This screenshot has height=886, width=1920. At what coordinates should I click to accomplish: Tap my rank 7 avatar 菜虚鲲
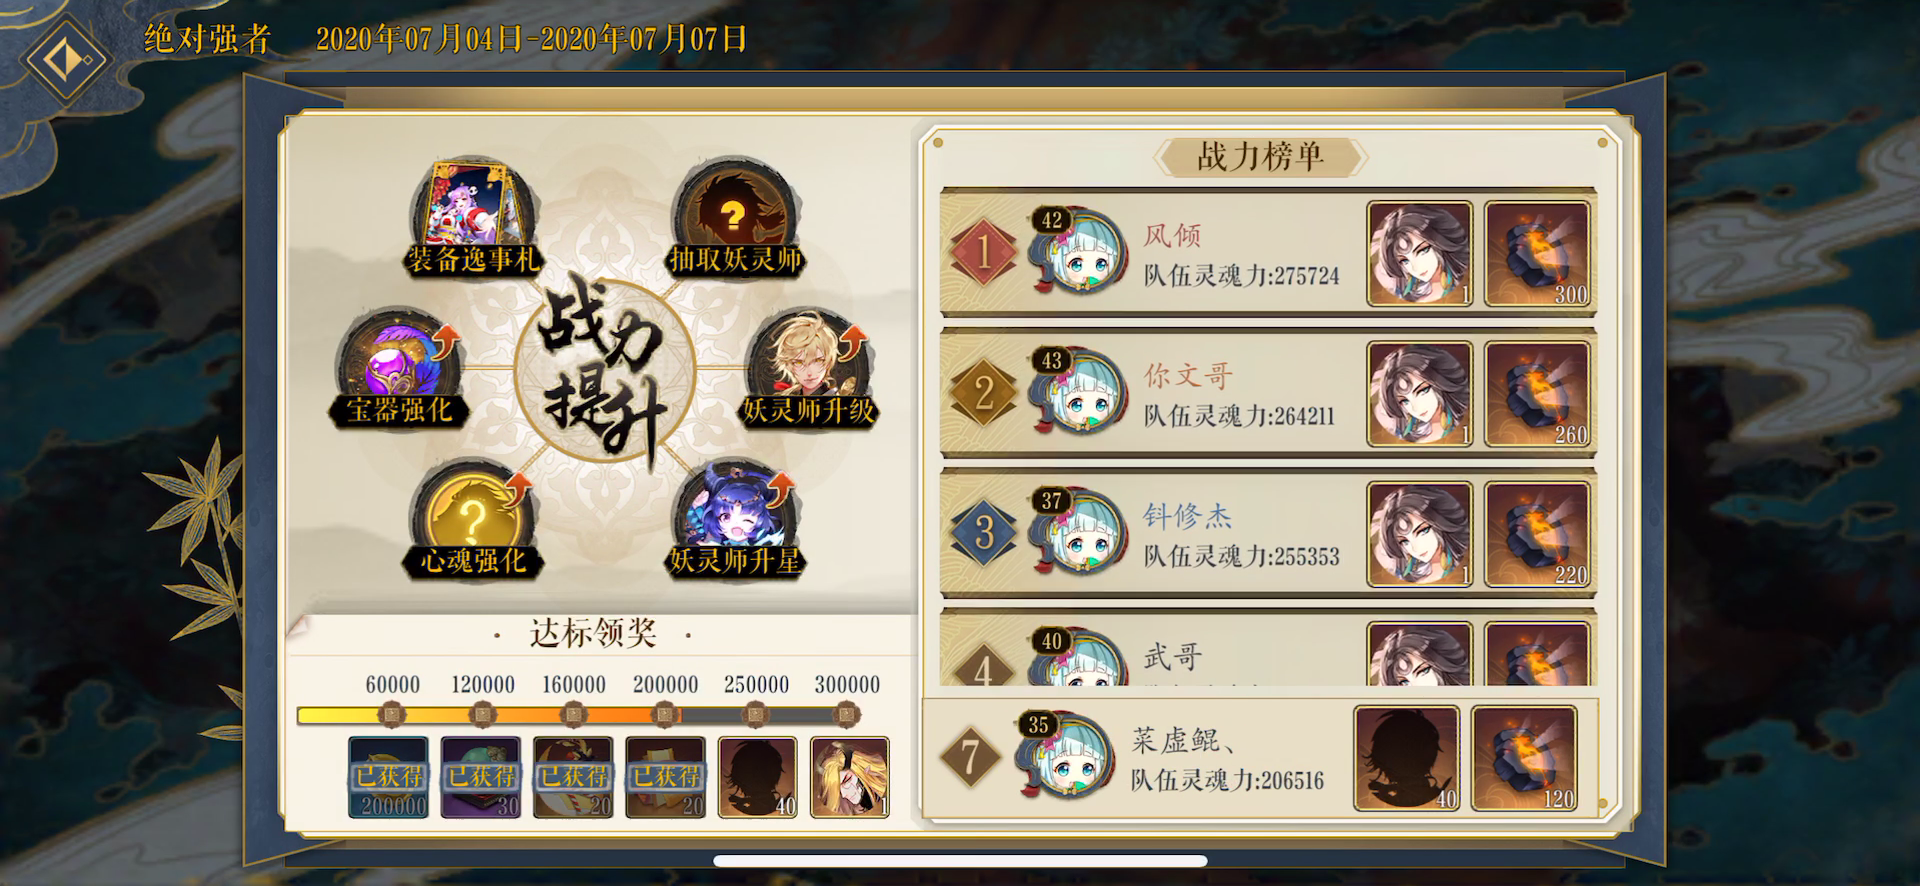click(x=1064, y=756)
